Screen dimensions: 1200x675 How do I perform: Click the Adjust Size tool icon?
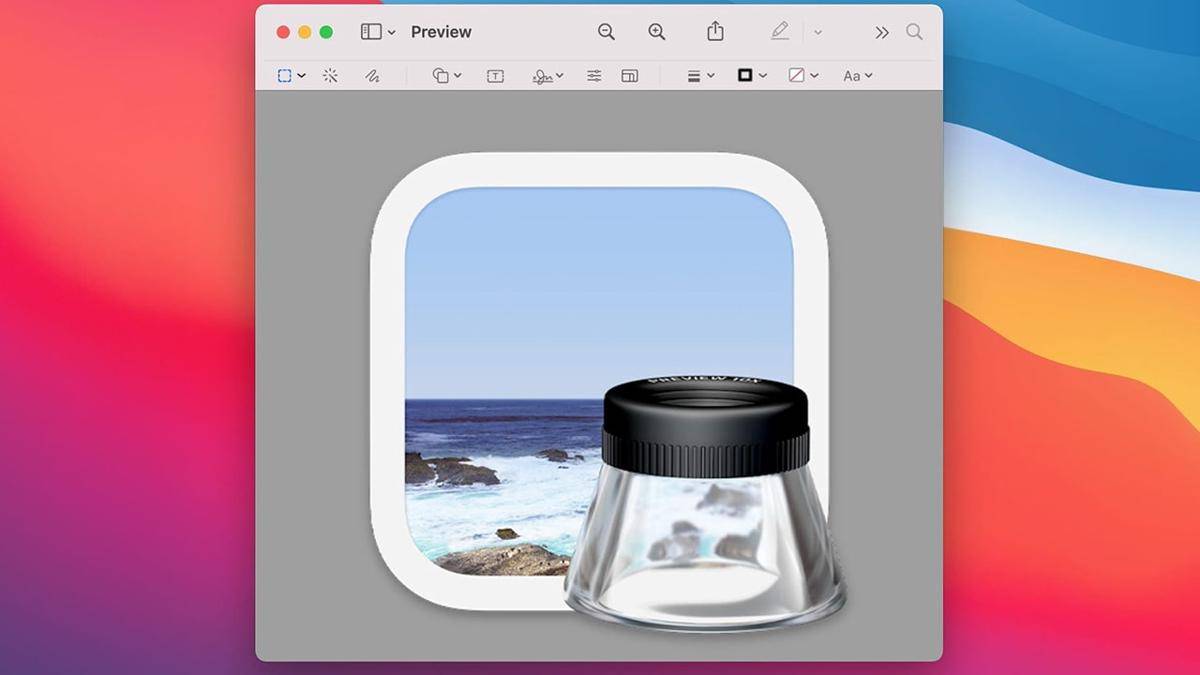629,76
